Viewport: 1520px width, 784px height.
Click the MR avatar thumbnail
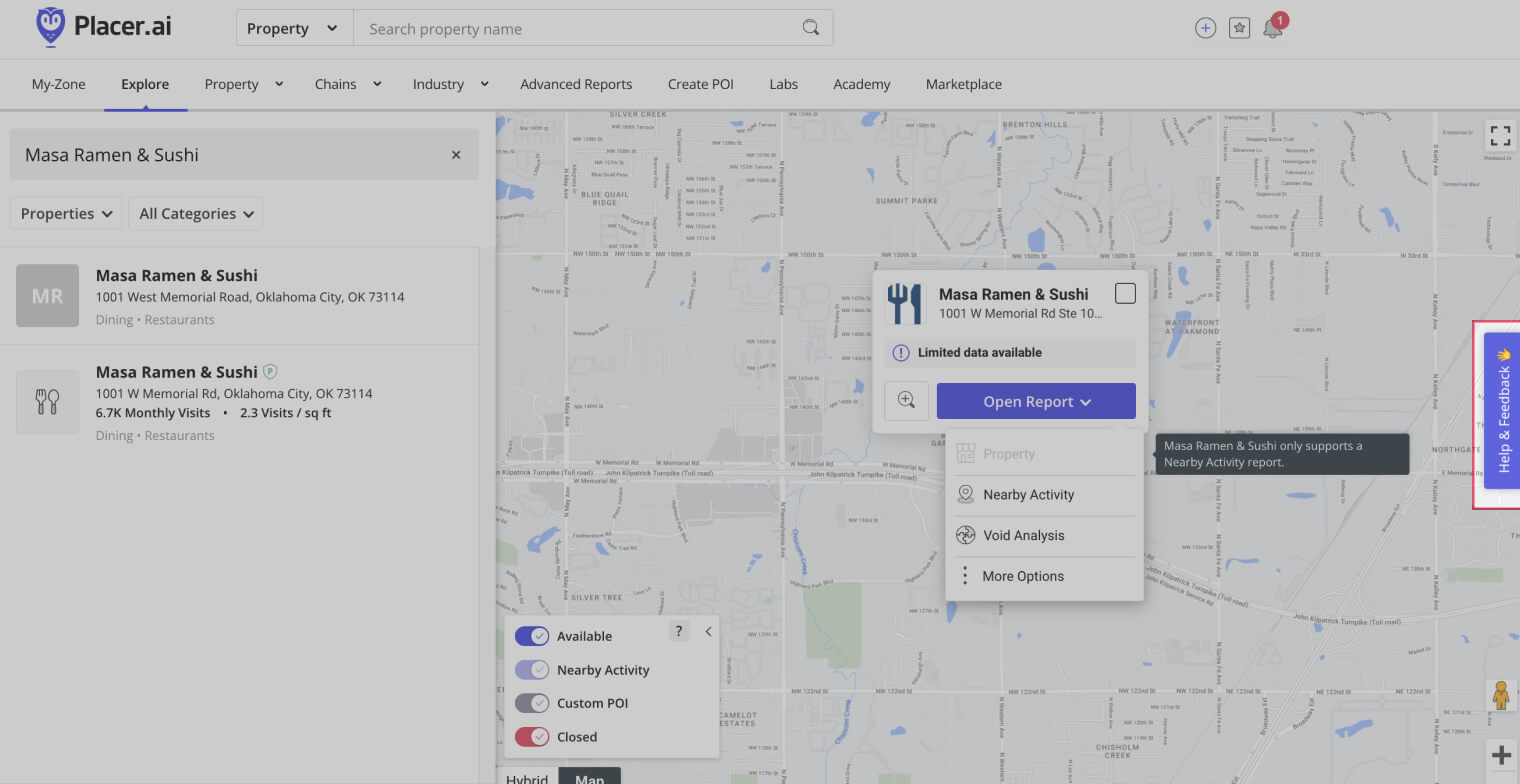click(x=47, y=296)
